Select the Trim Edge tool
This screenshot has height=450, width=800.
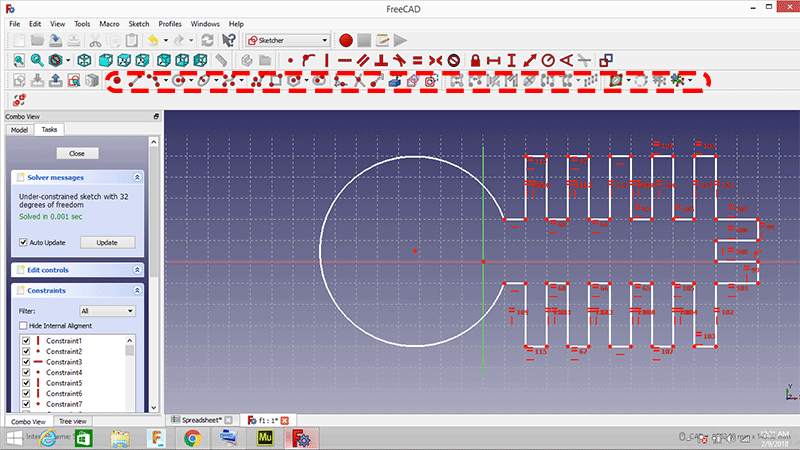(359, 81)
